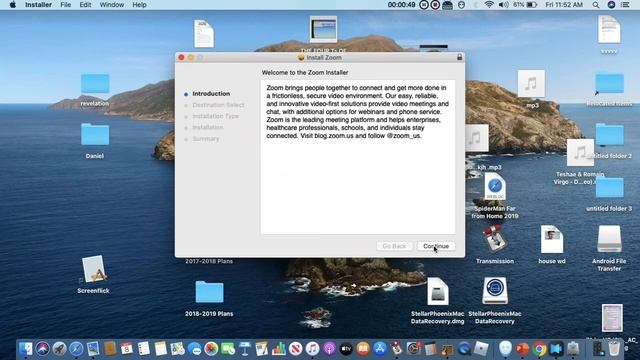Open Spotlight search magnifier

[596, 5]
